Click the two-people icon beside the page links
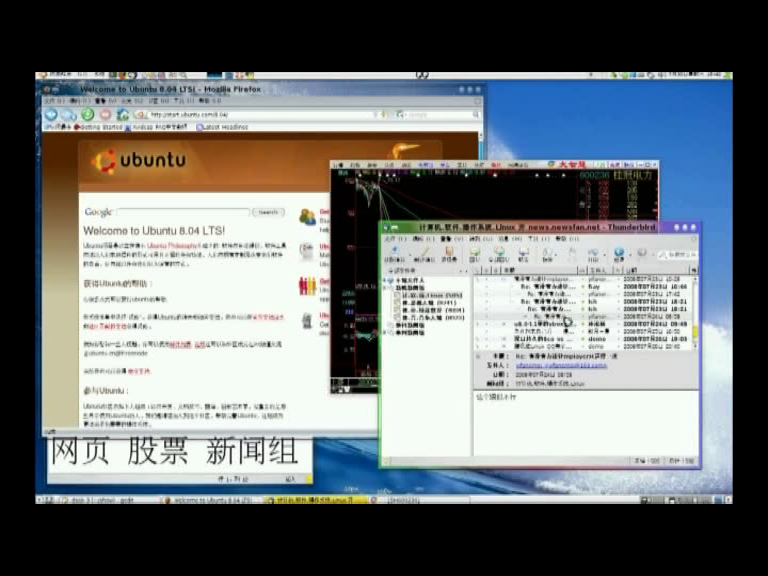The height and width of the screenshot is (576, 768). click(x=308, y=216)
